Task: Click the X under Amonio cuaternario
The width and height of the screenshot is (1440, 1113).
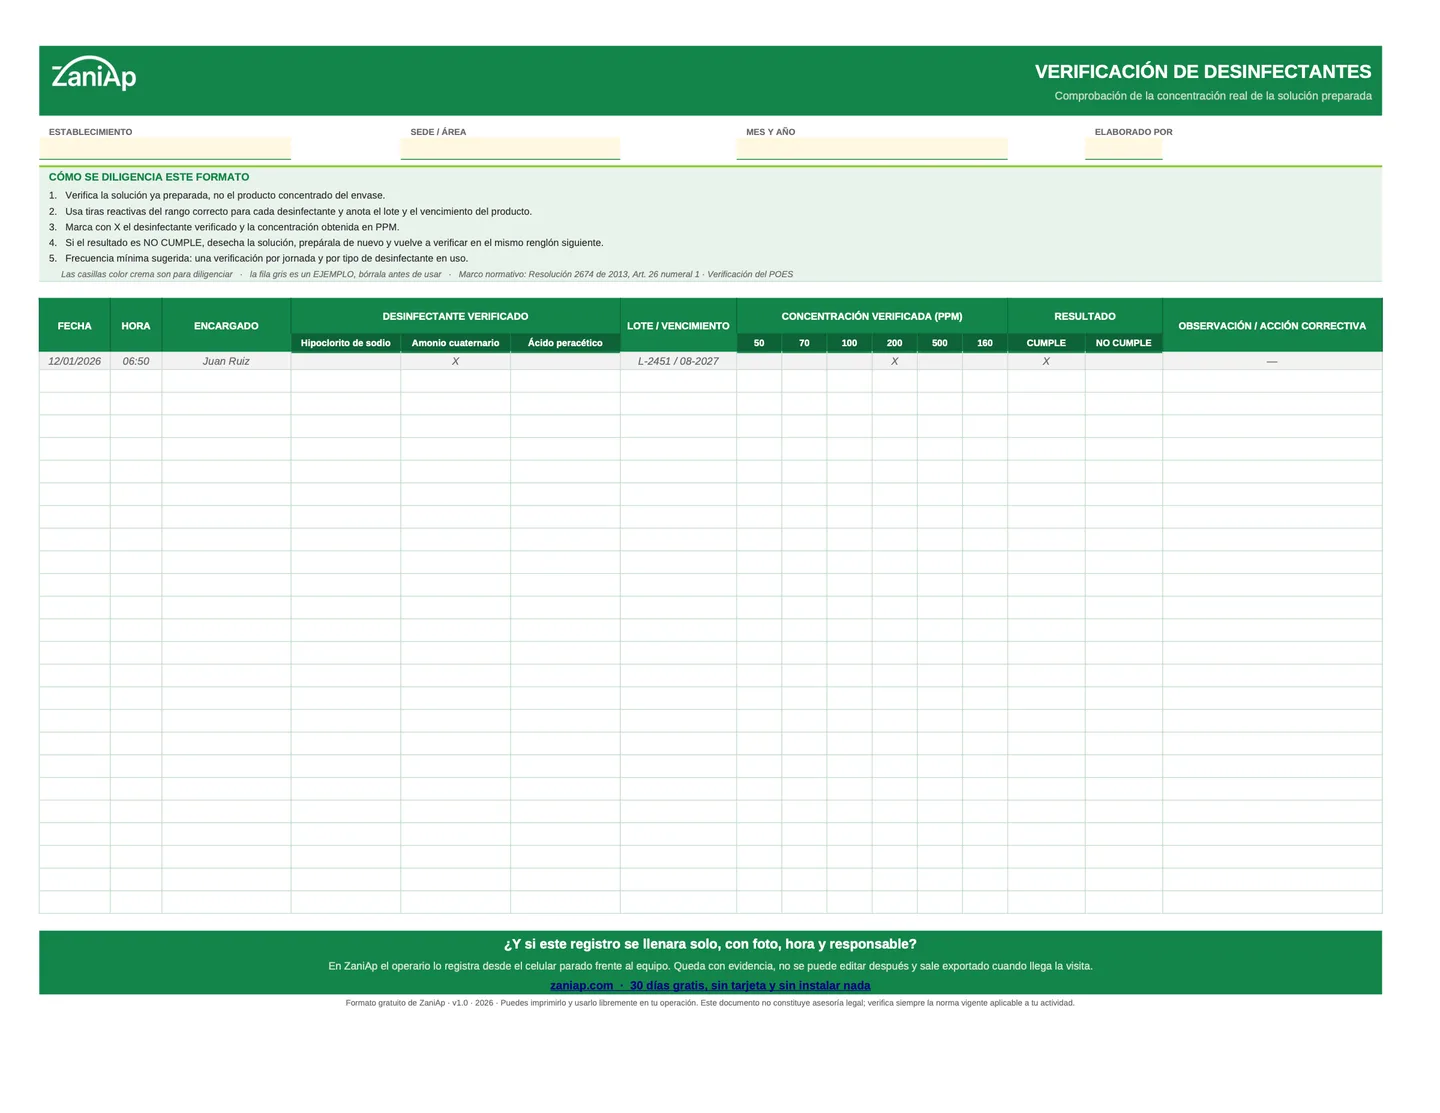Action: tap(456, 361)
